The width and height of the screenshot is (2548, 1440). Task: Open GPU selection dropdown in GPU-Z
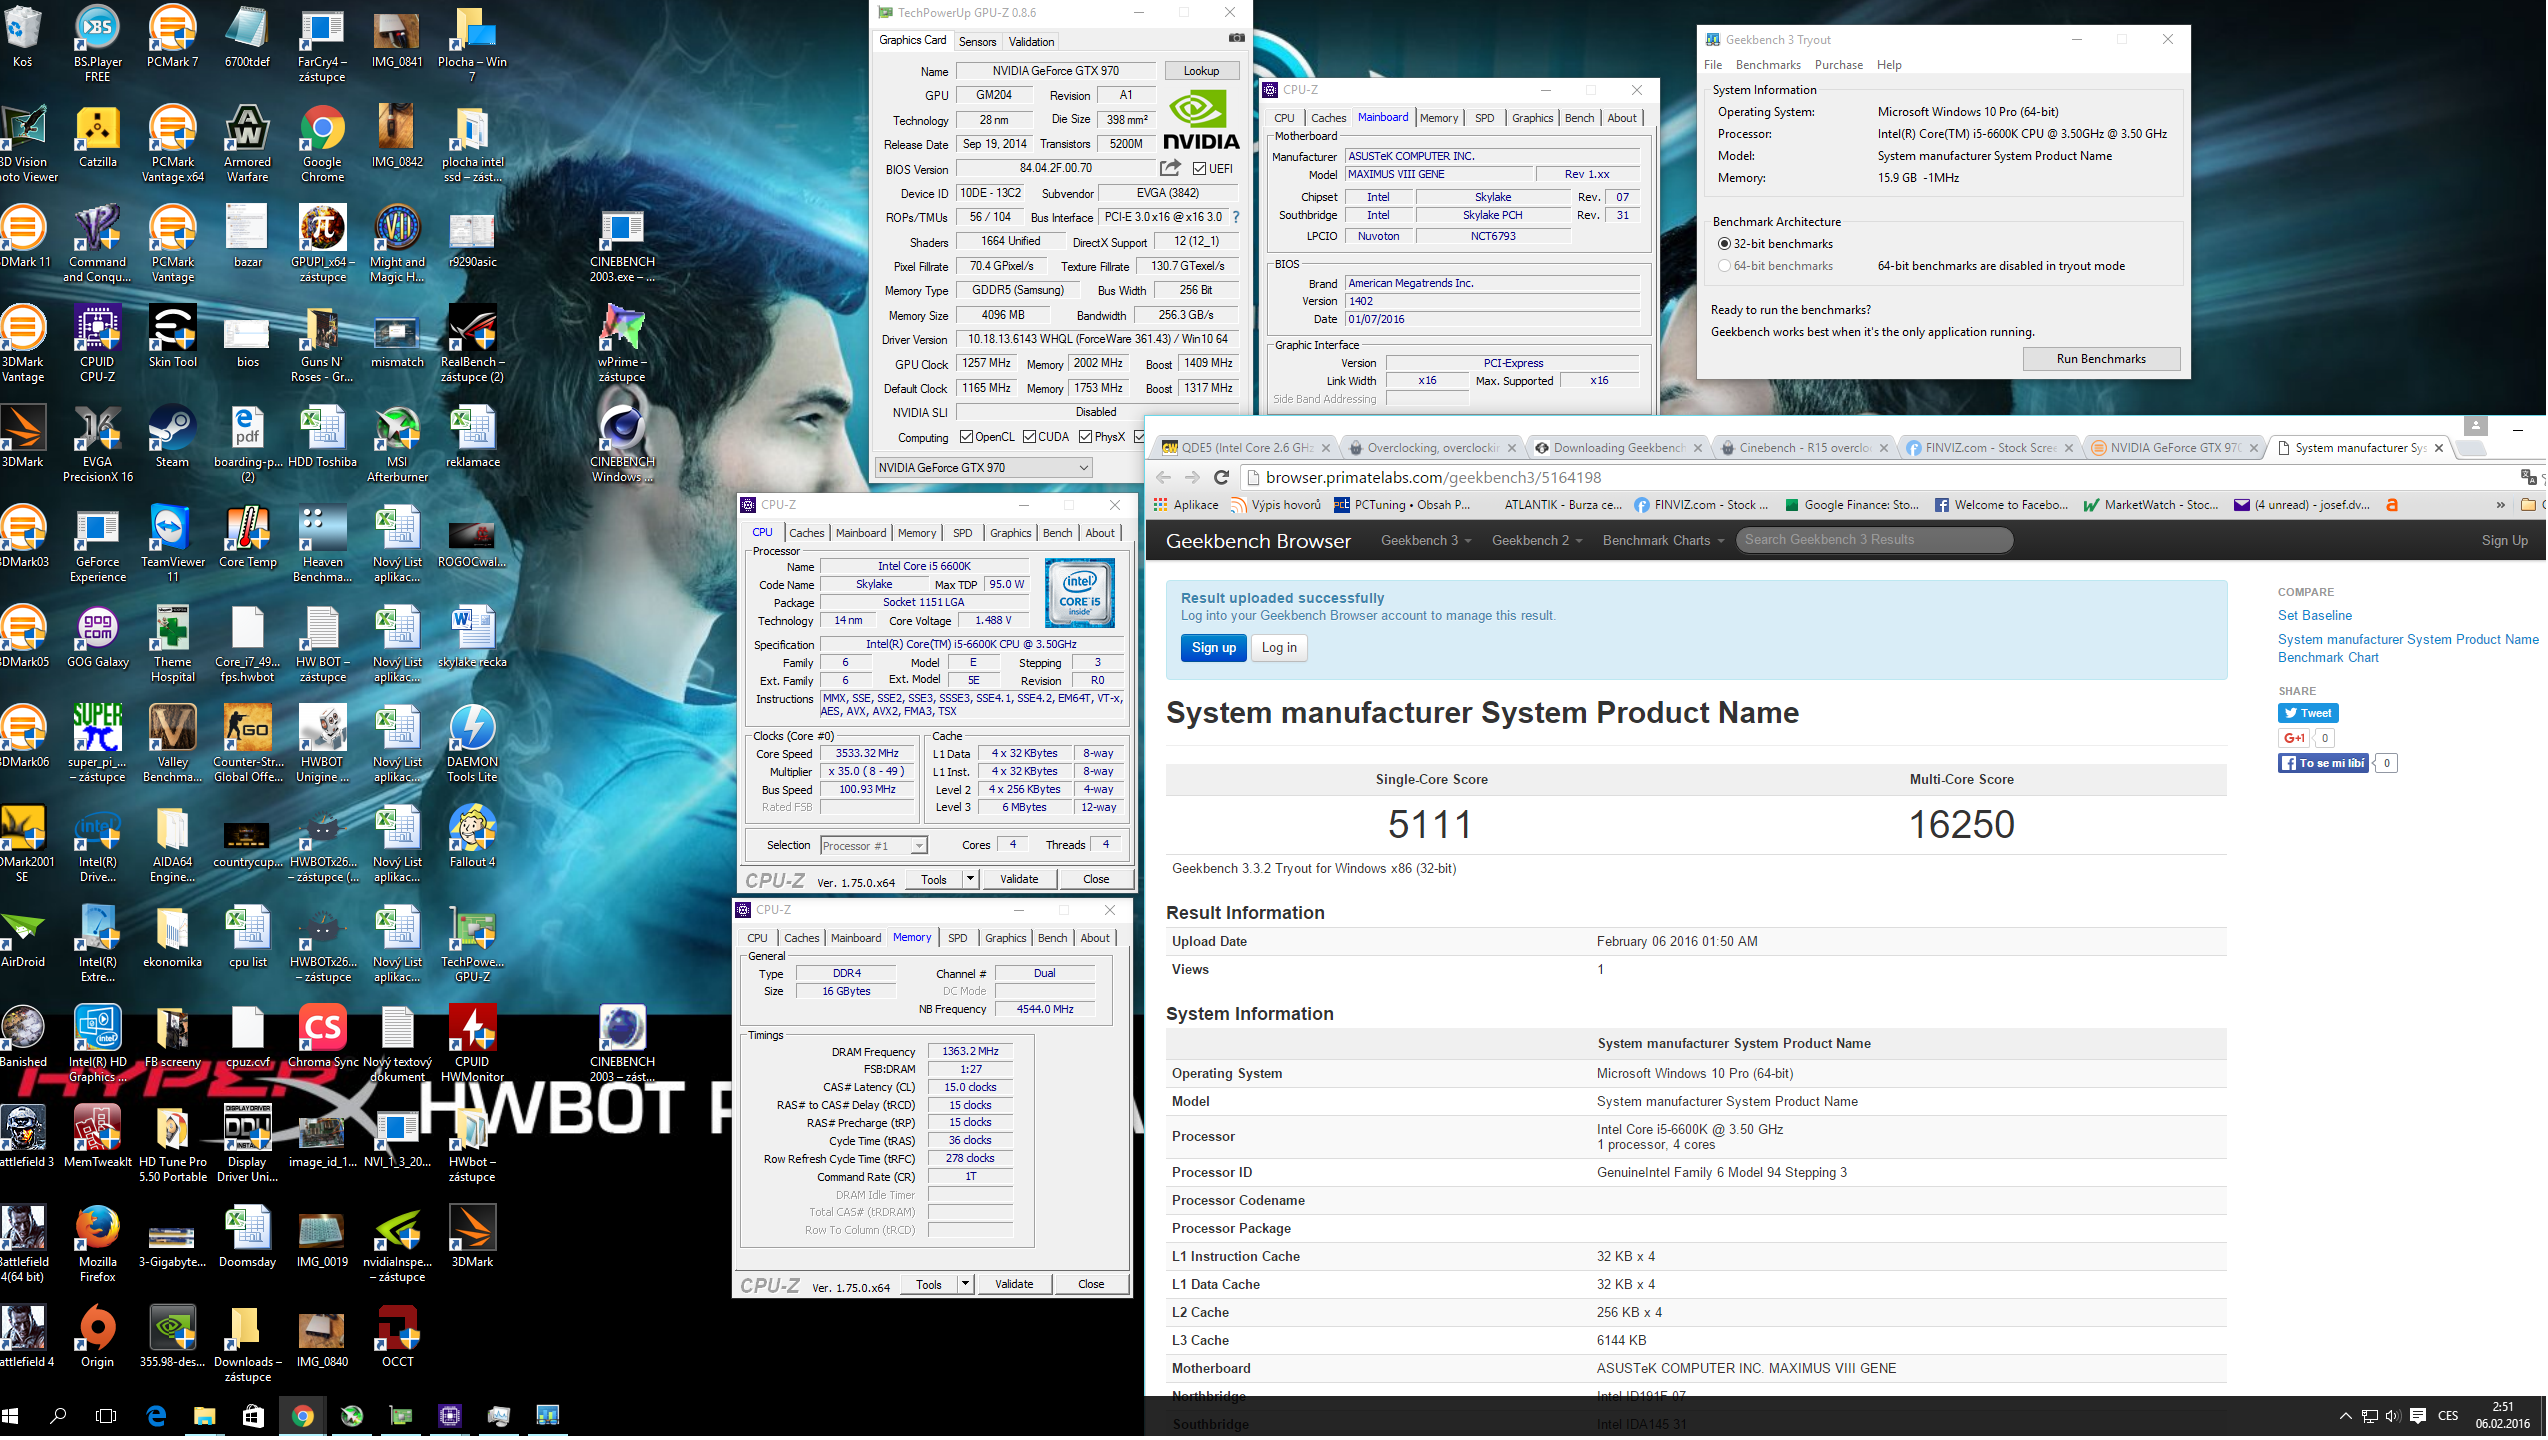click(984, 468)
